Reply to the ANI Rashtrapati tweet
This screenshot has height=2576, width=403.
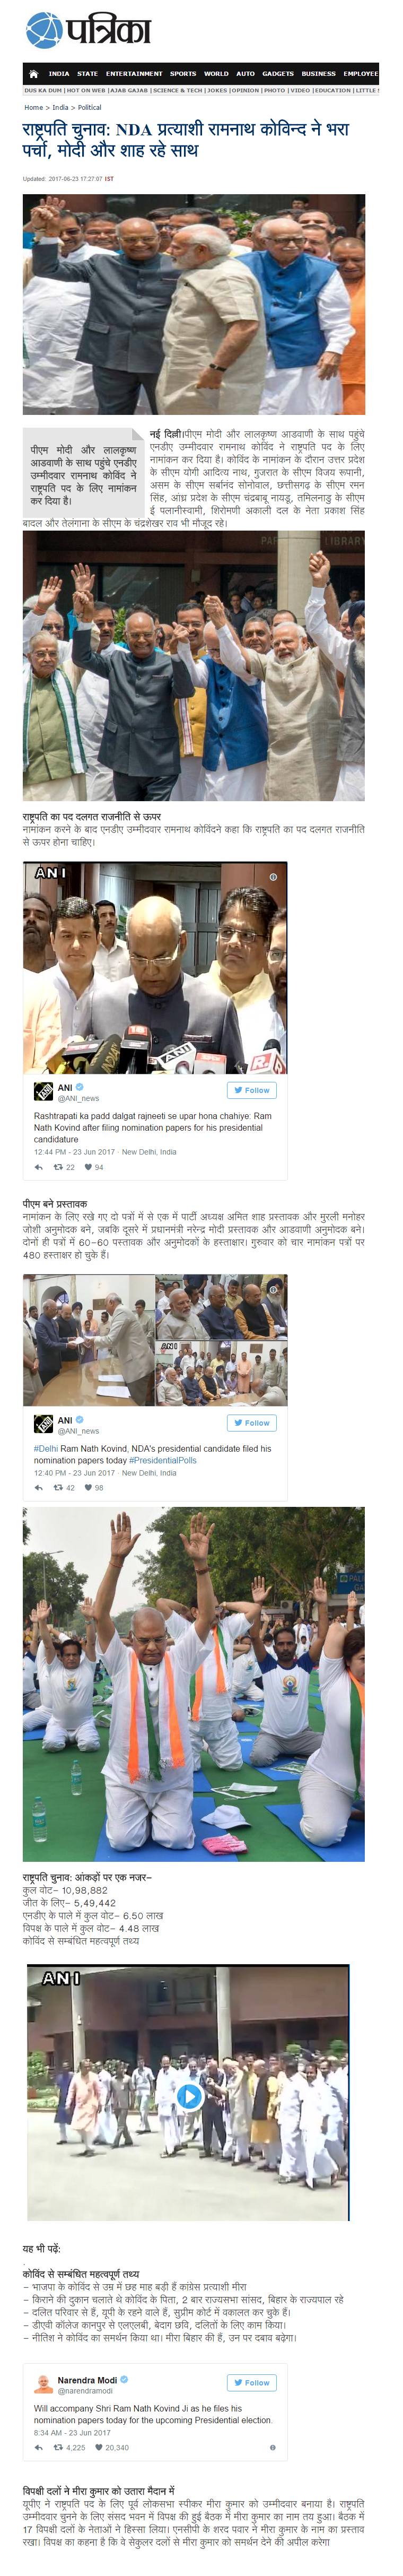pyautogui.click(x=39, y=1167)
